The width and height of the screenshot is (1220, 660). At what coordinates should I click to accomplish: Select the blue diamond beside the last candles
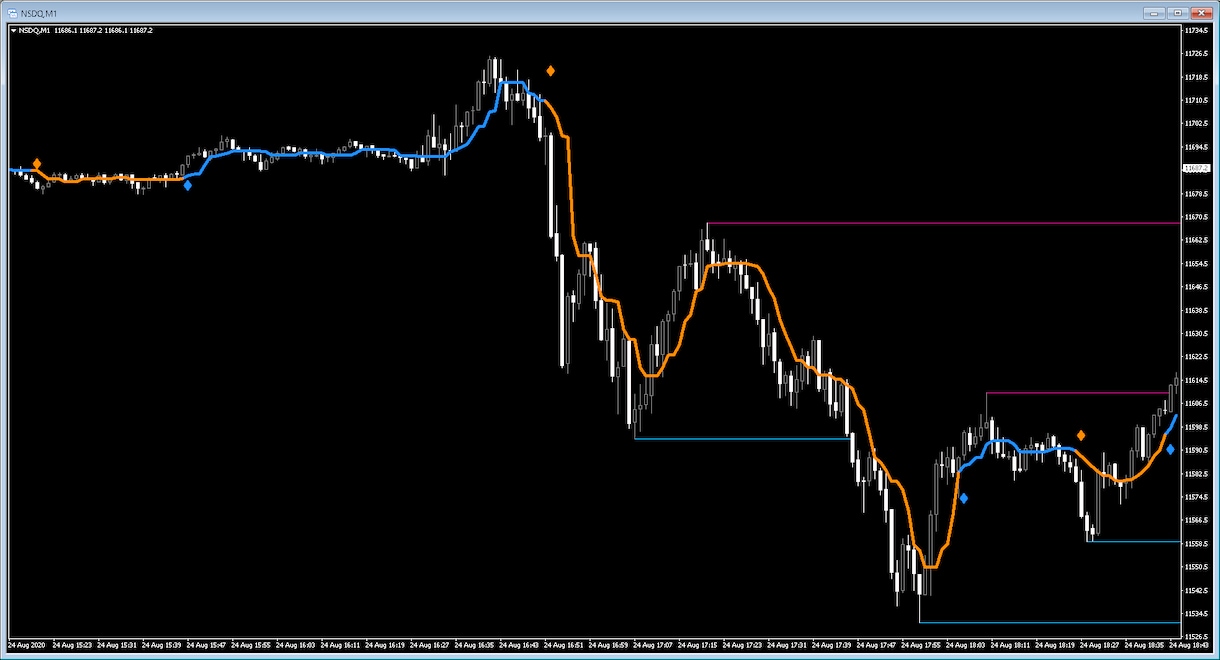click(1170, 450)
